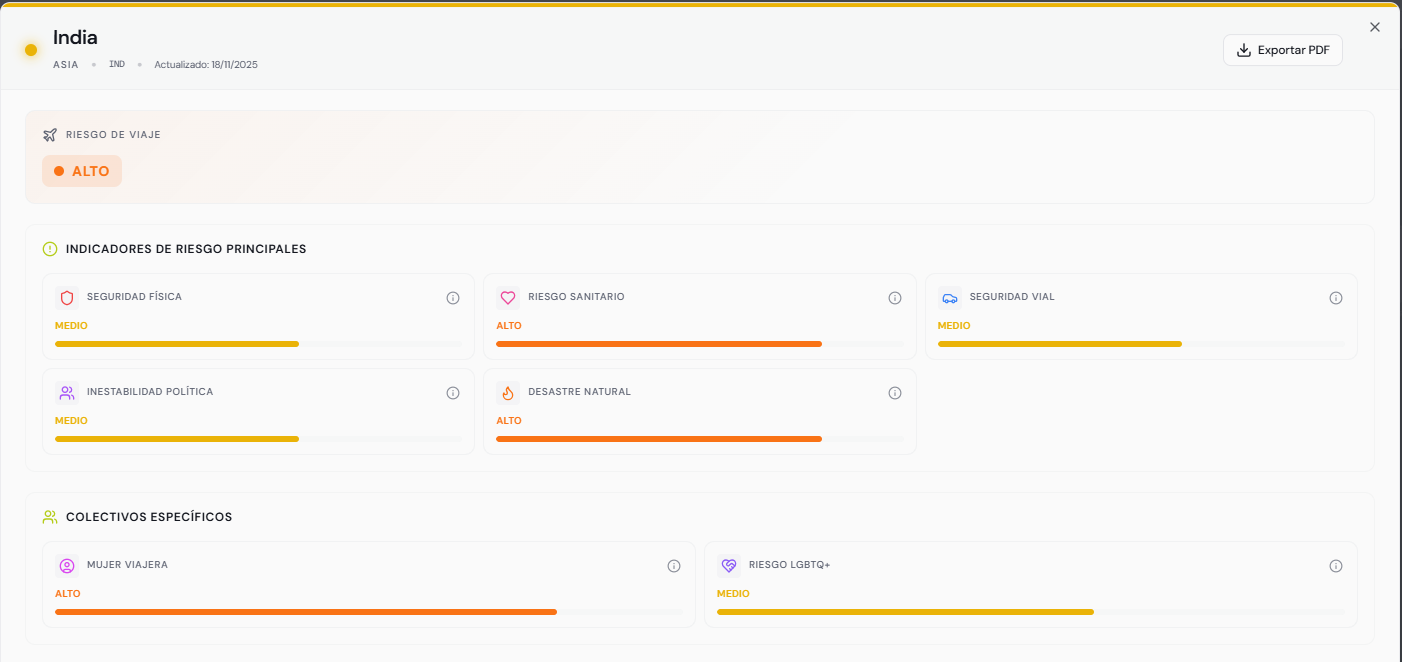Viewport: 1402px width, 662px height.
Task: Export the India report as PDF
Action: point(1283,50)
